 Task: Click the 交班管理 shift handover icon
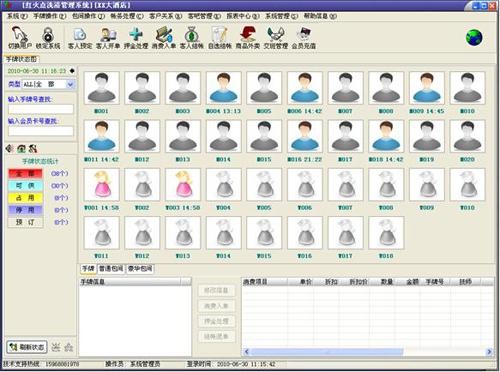[x=276, y=37]
